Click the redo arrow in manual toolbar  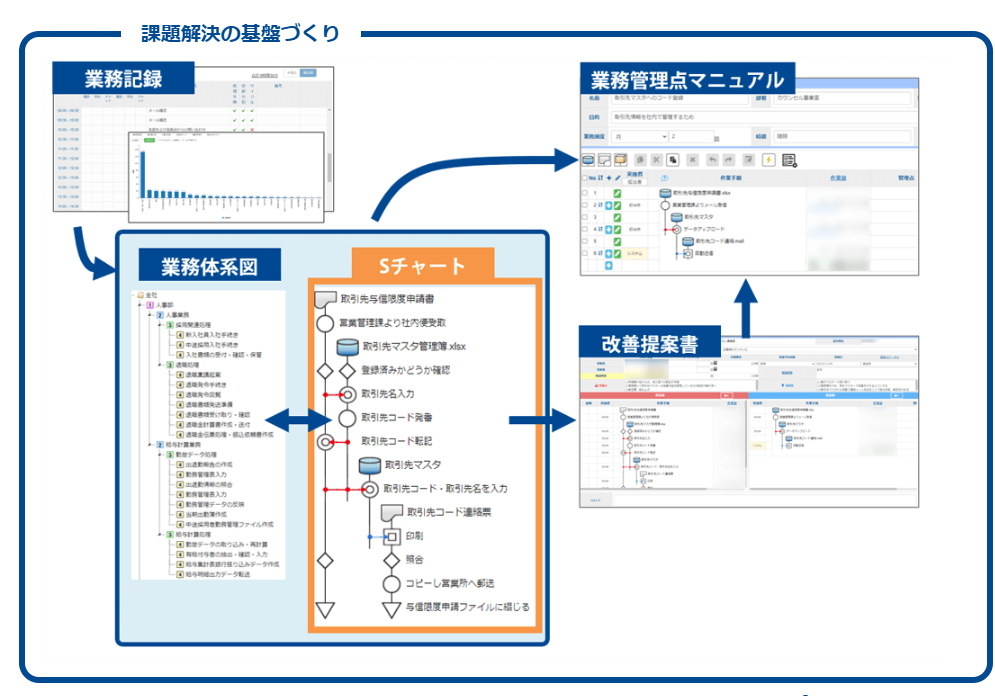(729, 159)
